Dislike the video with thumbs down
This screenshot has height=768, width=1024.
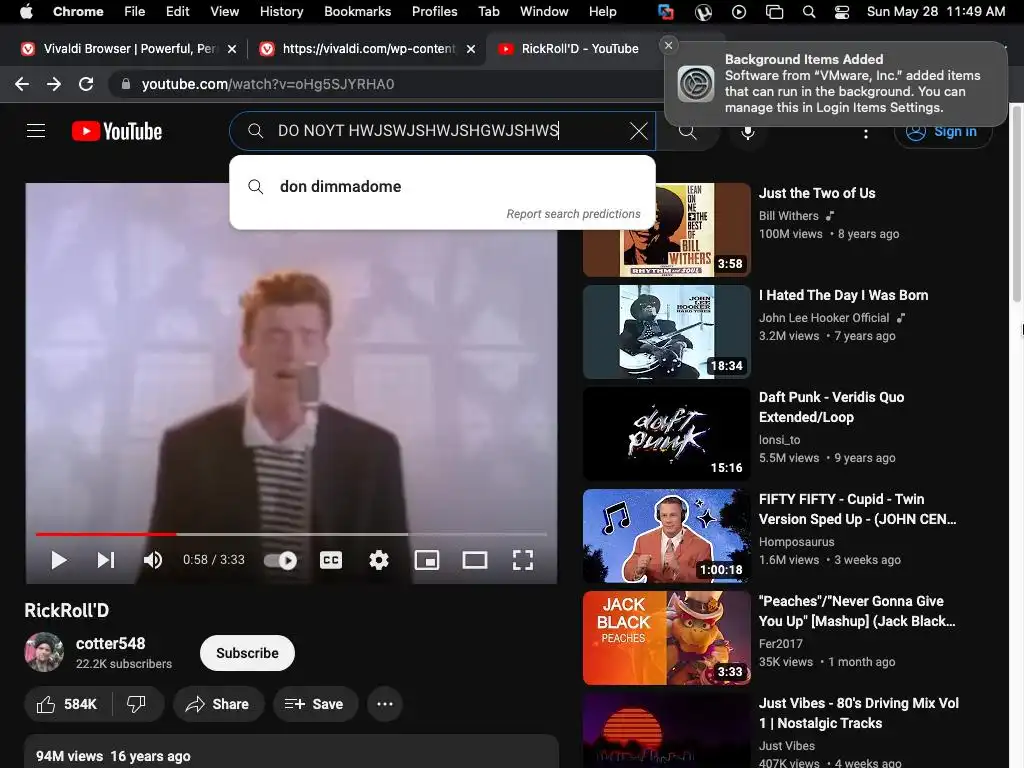137,704
